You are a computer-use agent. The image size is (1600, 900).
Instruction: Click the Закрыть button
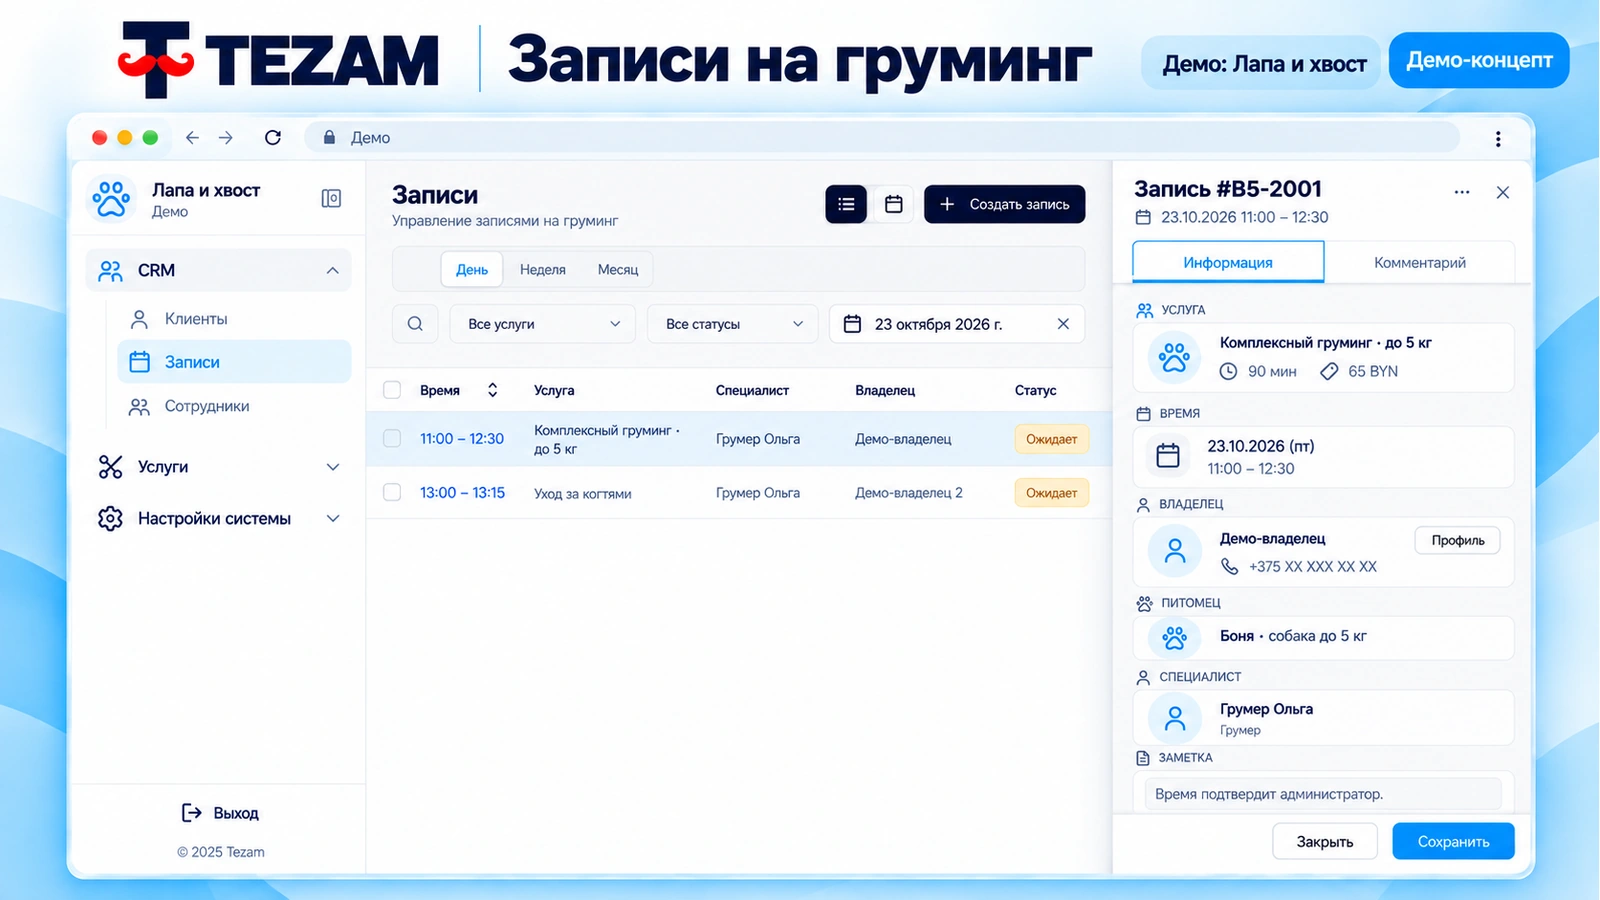tap(1325, 842)
